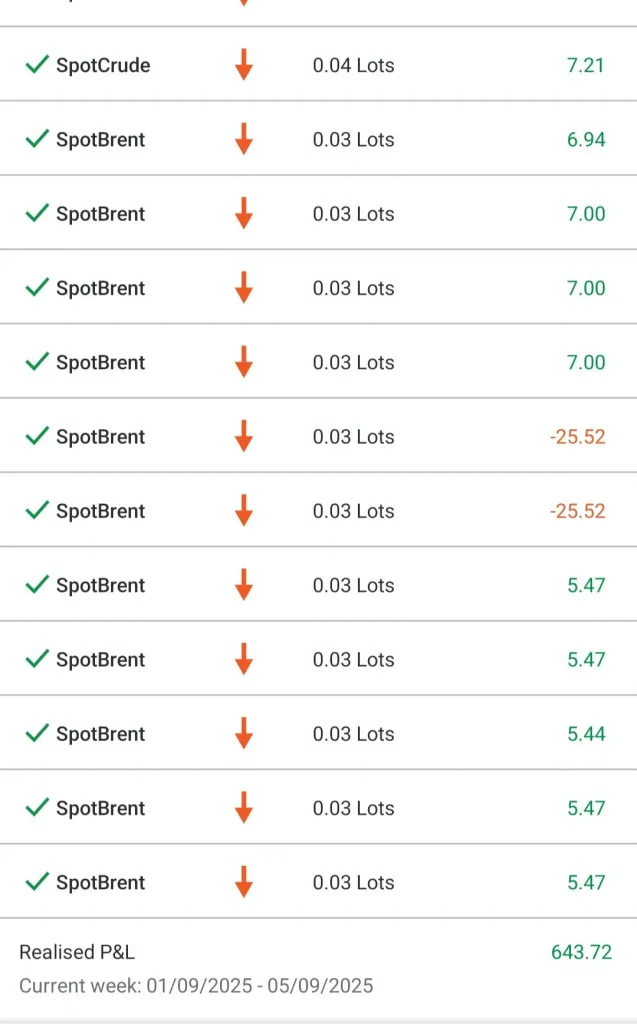This screenshot has height=1024, width=637.
Task: Tap the 5.44 profit amount
Action: click(585, 734)
